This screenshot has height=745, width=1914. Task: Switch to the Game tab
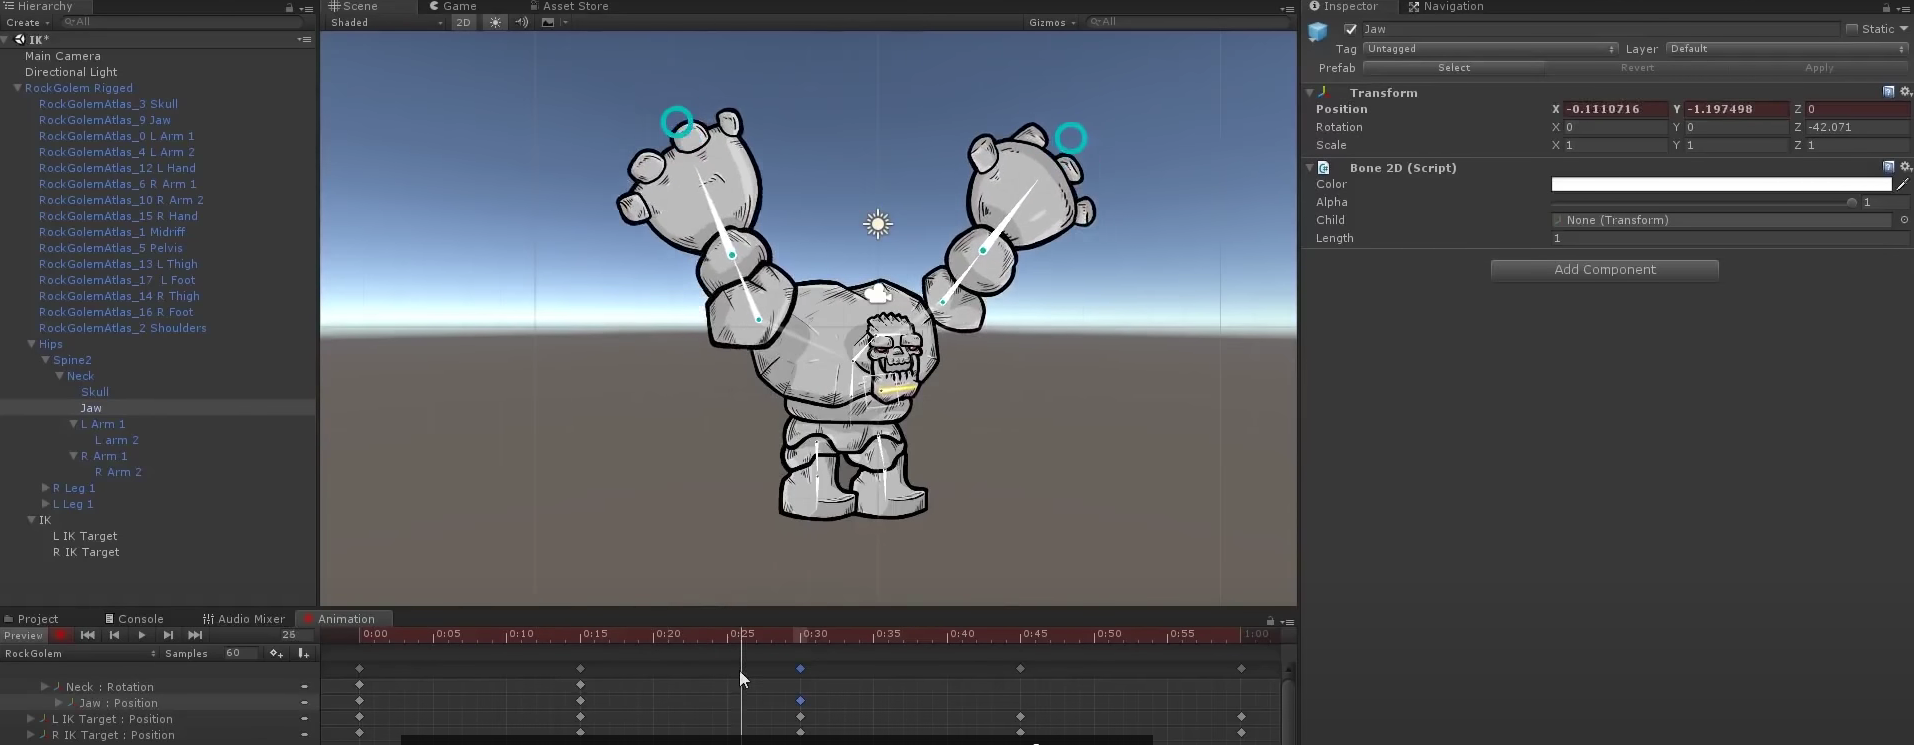[453, 7]
